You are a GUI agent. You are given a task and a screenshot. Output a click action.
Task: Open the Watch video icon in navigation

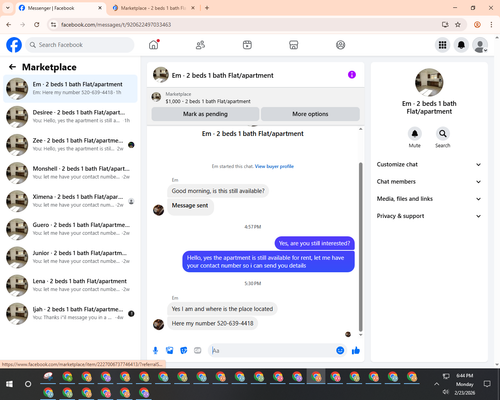(x=247, y=45)
